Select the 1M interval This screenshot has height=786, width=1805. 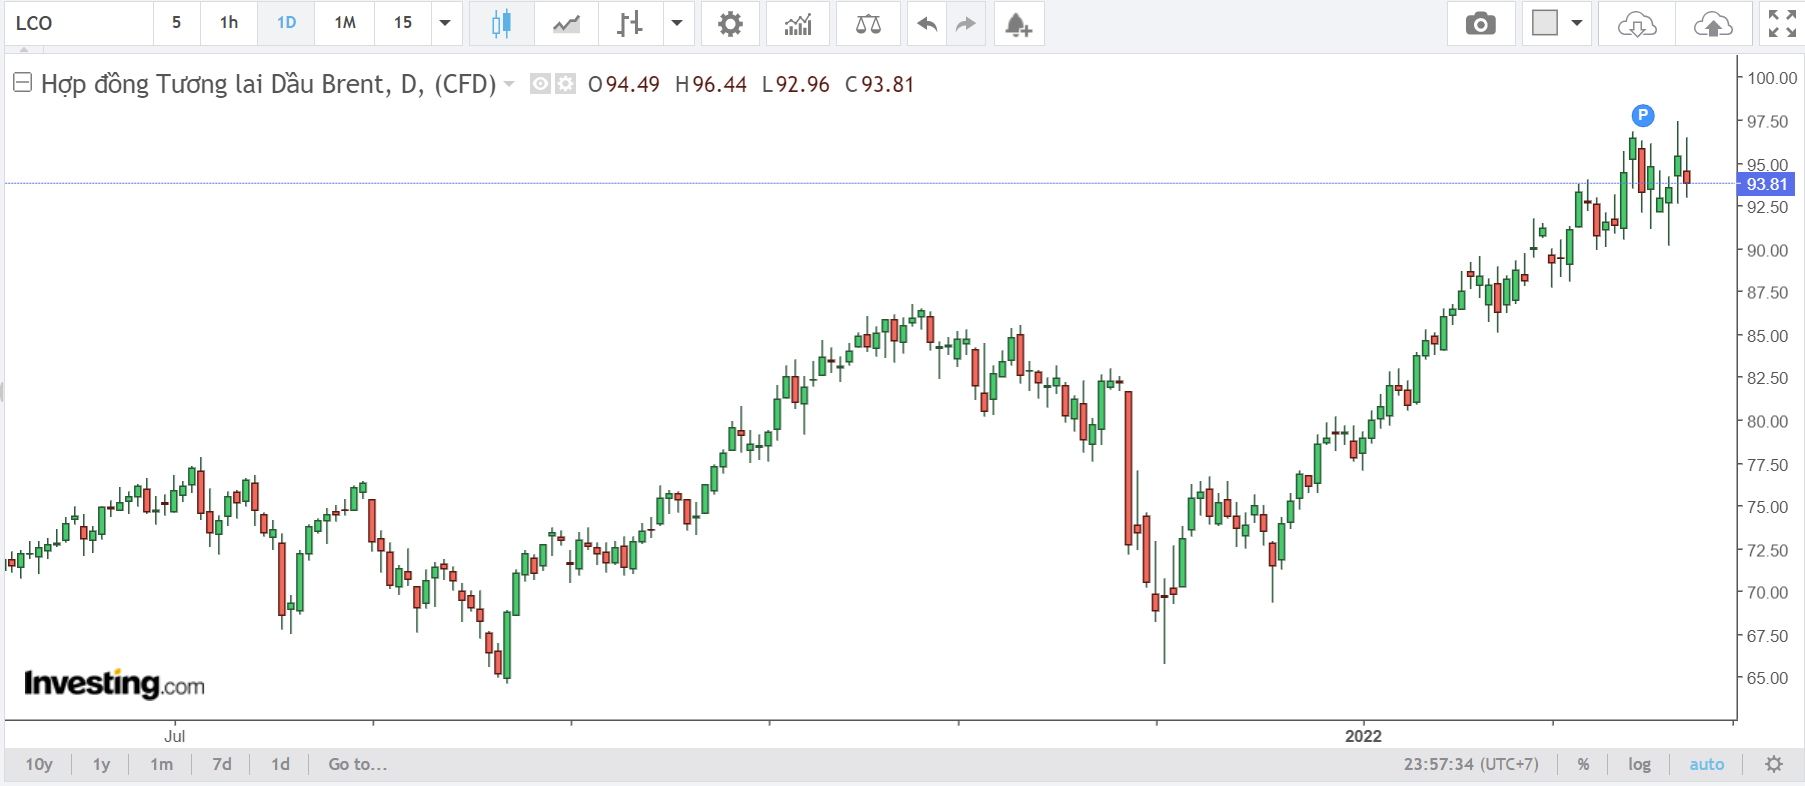tap(345, 23)
